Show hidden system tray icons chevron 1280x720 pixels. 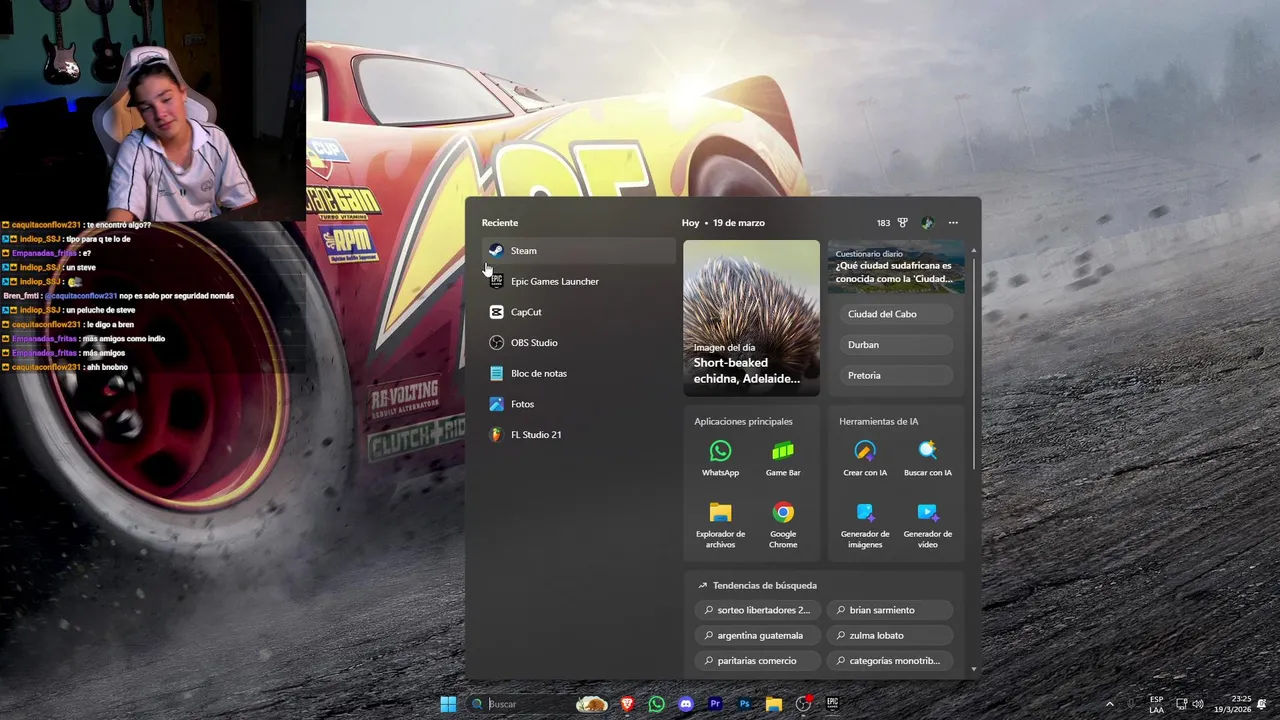(1109, 704)
